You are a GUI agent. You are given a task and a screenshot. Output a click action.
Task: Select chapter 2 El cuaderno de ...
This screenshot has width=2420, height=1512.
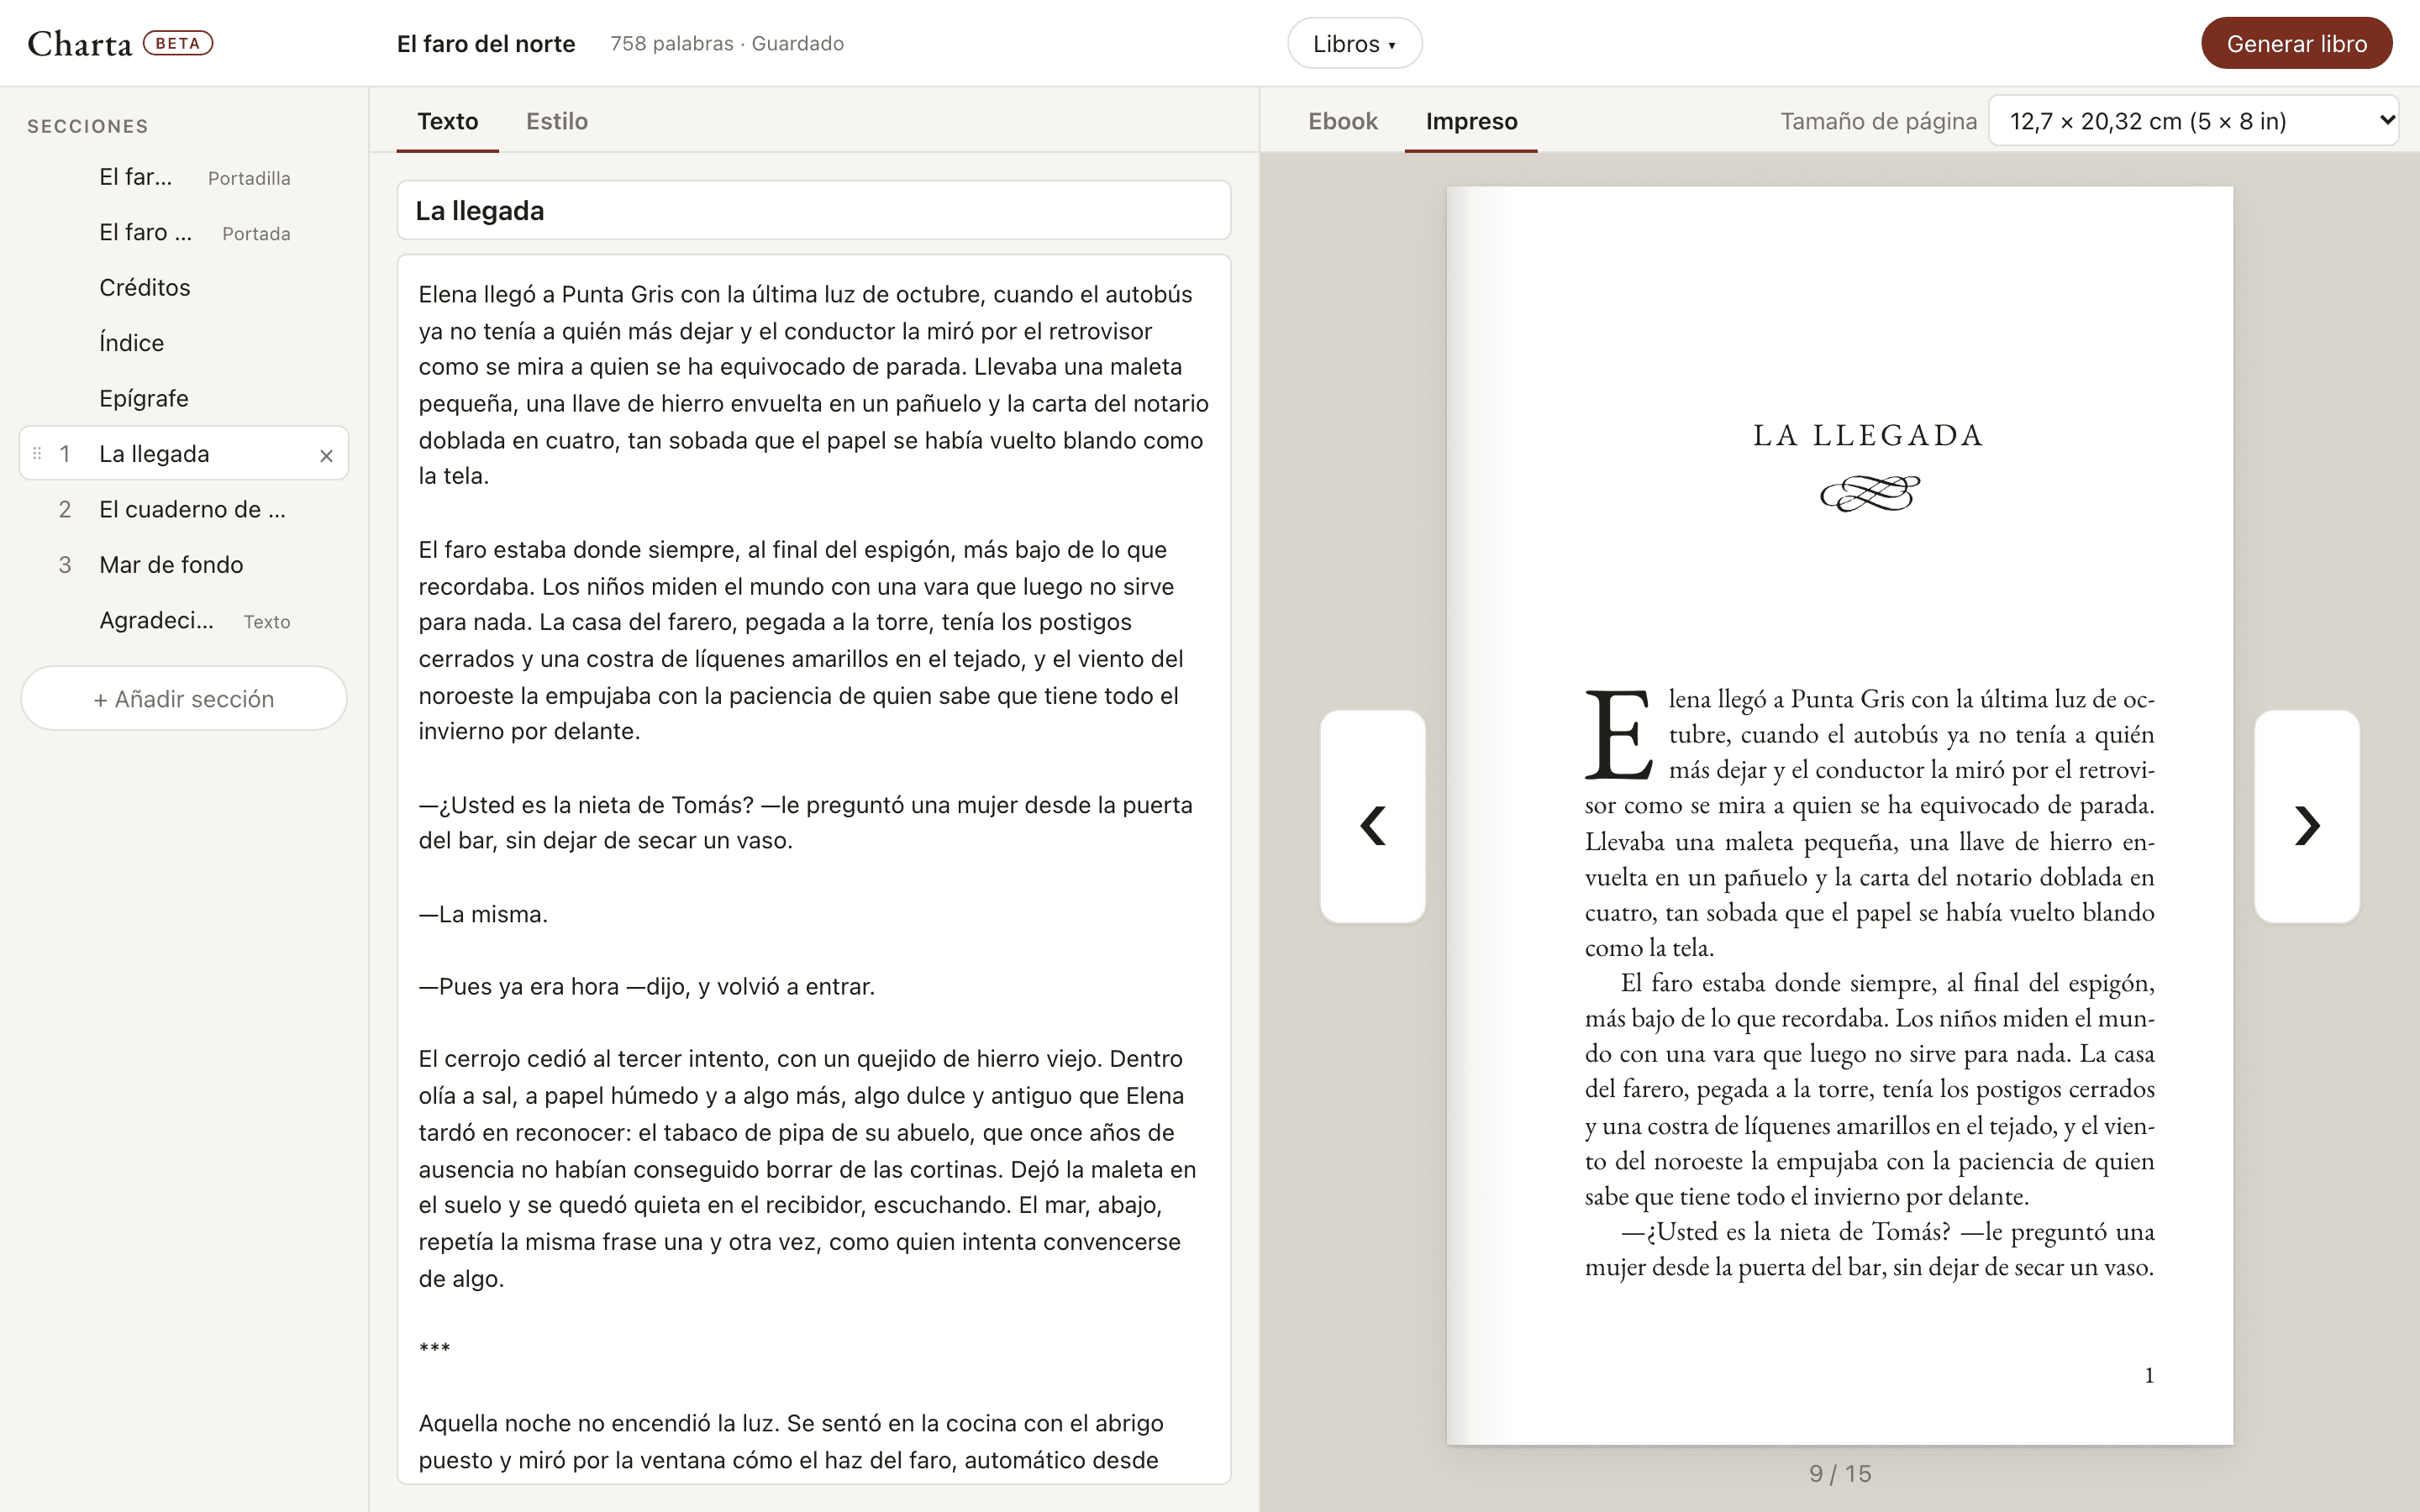point(184,509)
